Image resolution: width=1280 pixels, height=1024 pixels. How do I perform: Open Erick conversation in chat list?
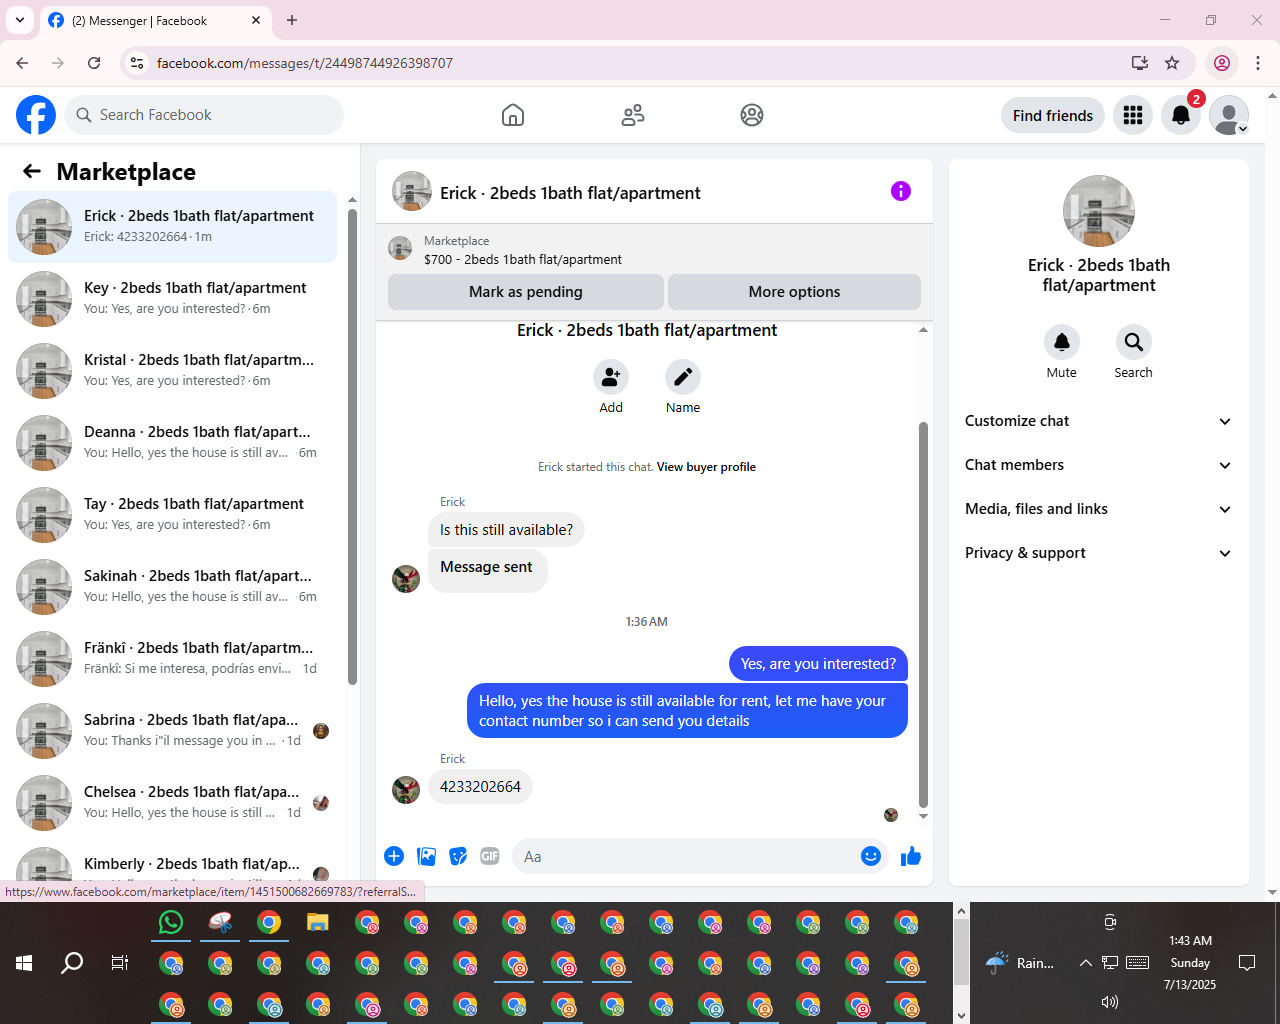172,227
